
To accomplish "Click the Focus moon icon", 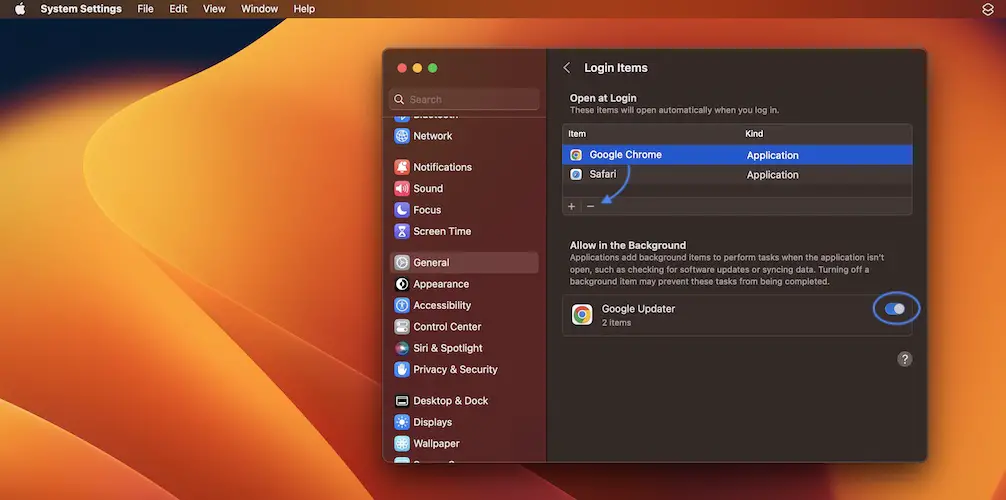I will click(x=402, y=210).
